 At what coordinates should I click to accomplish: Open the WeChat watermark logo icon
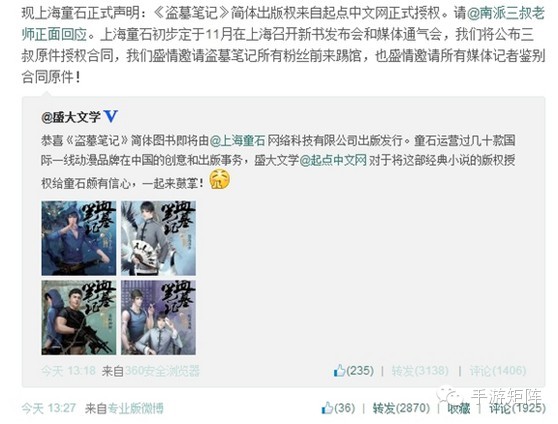click(449, 395)
